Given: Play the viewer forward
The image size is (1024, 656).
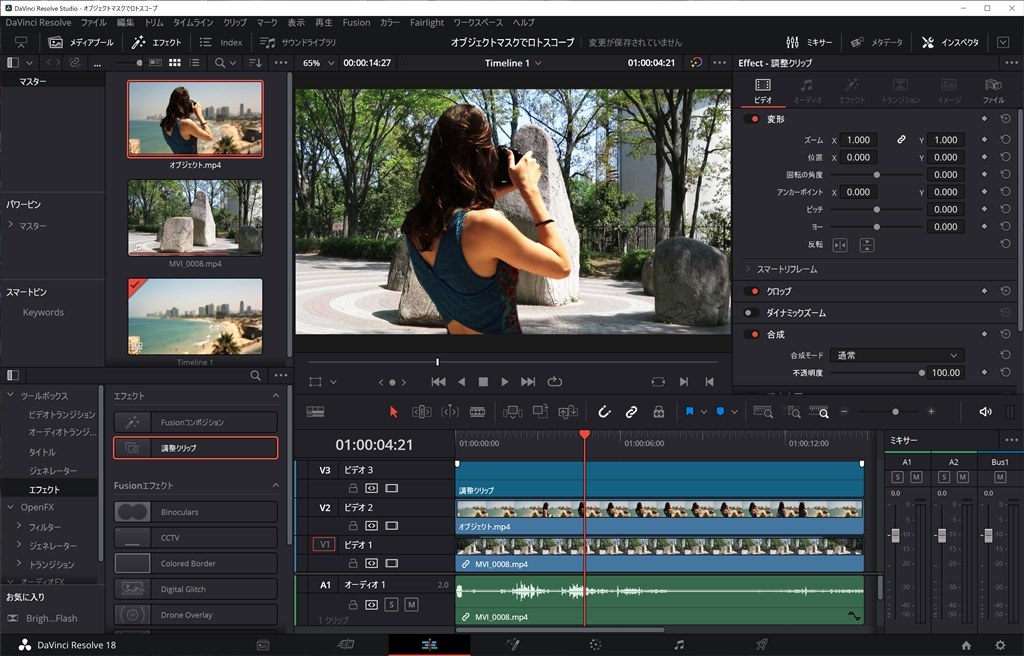Looking at the screenshot, I should point(504,382).
